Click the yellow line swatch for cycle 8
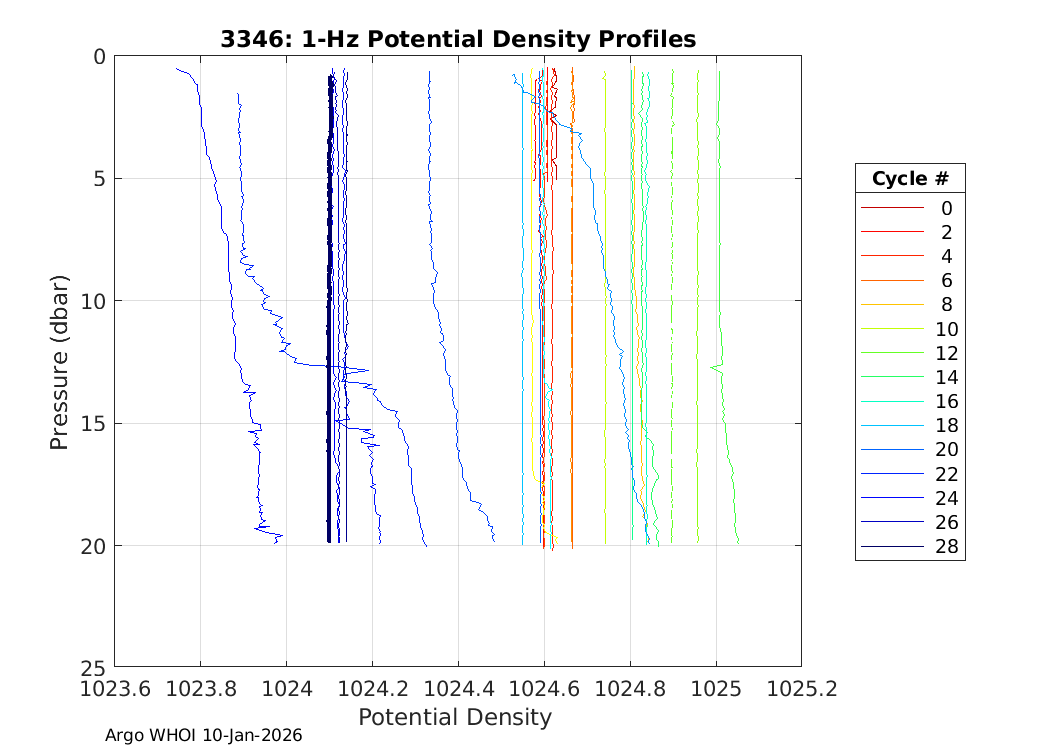This screenshot has width=1050, height=750. point(891,305)
